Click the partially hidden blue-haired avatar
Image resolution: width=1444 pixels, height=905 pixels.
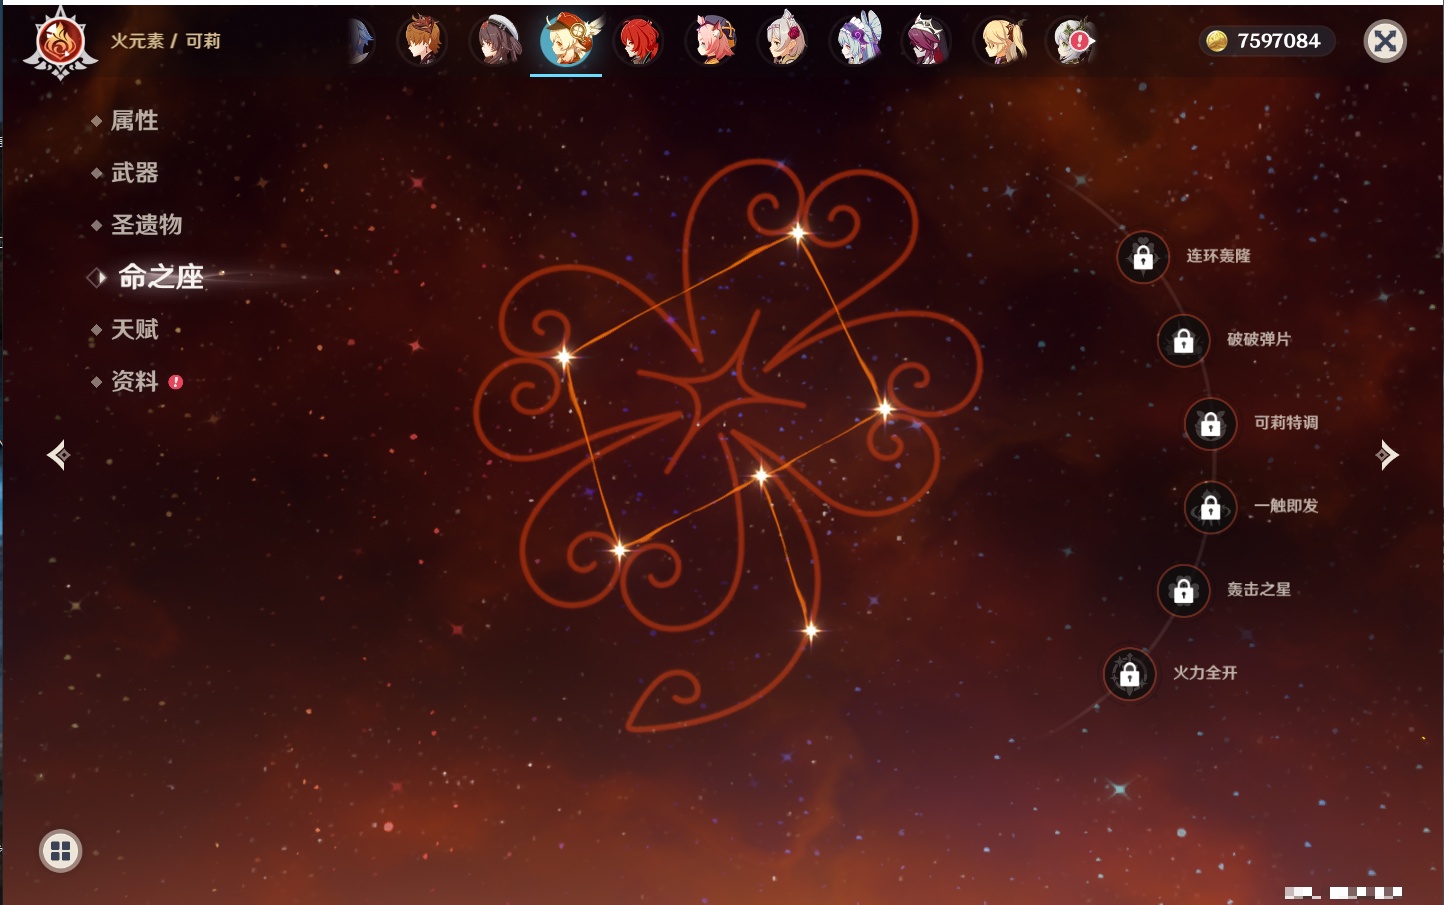(361, 41)
